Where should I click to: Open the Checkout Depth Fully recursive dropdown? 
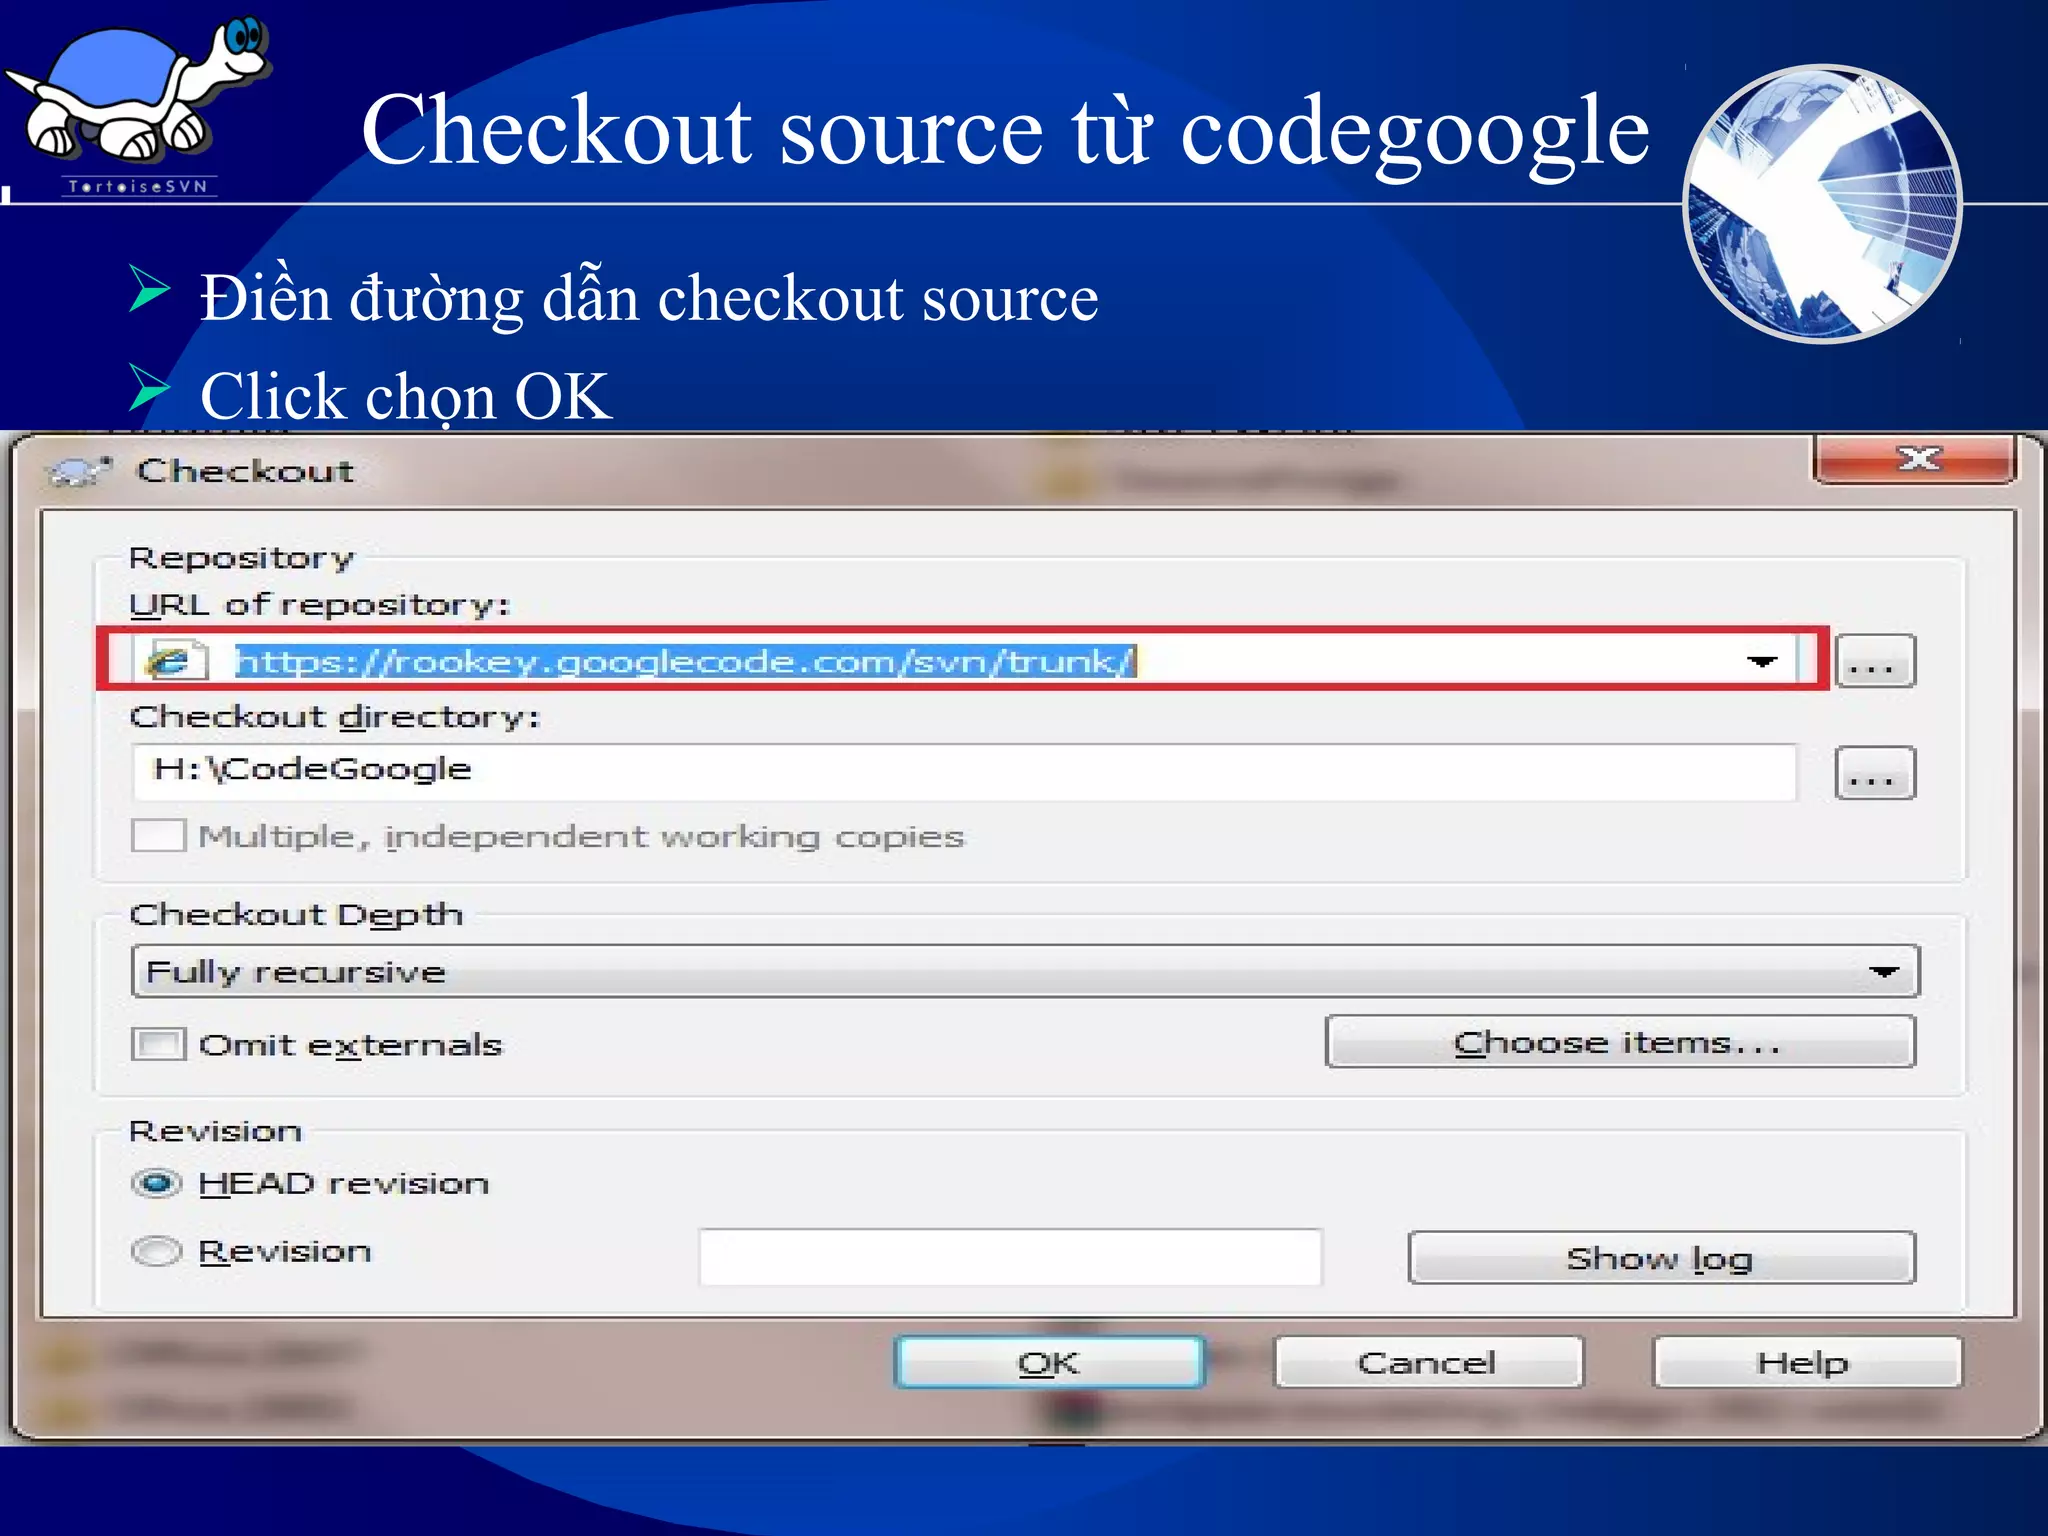click(x=1025, y=971)
